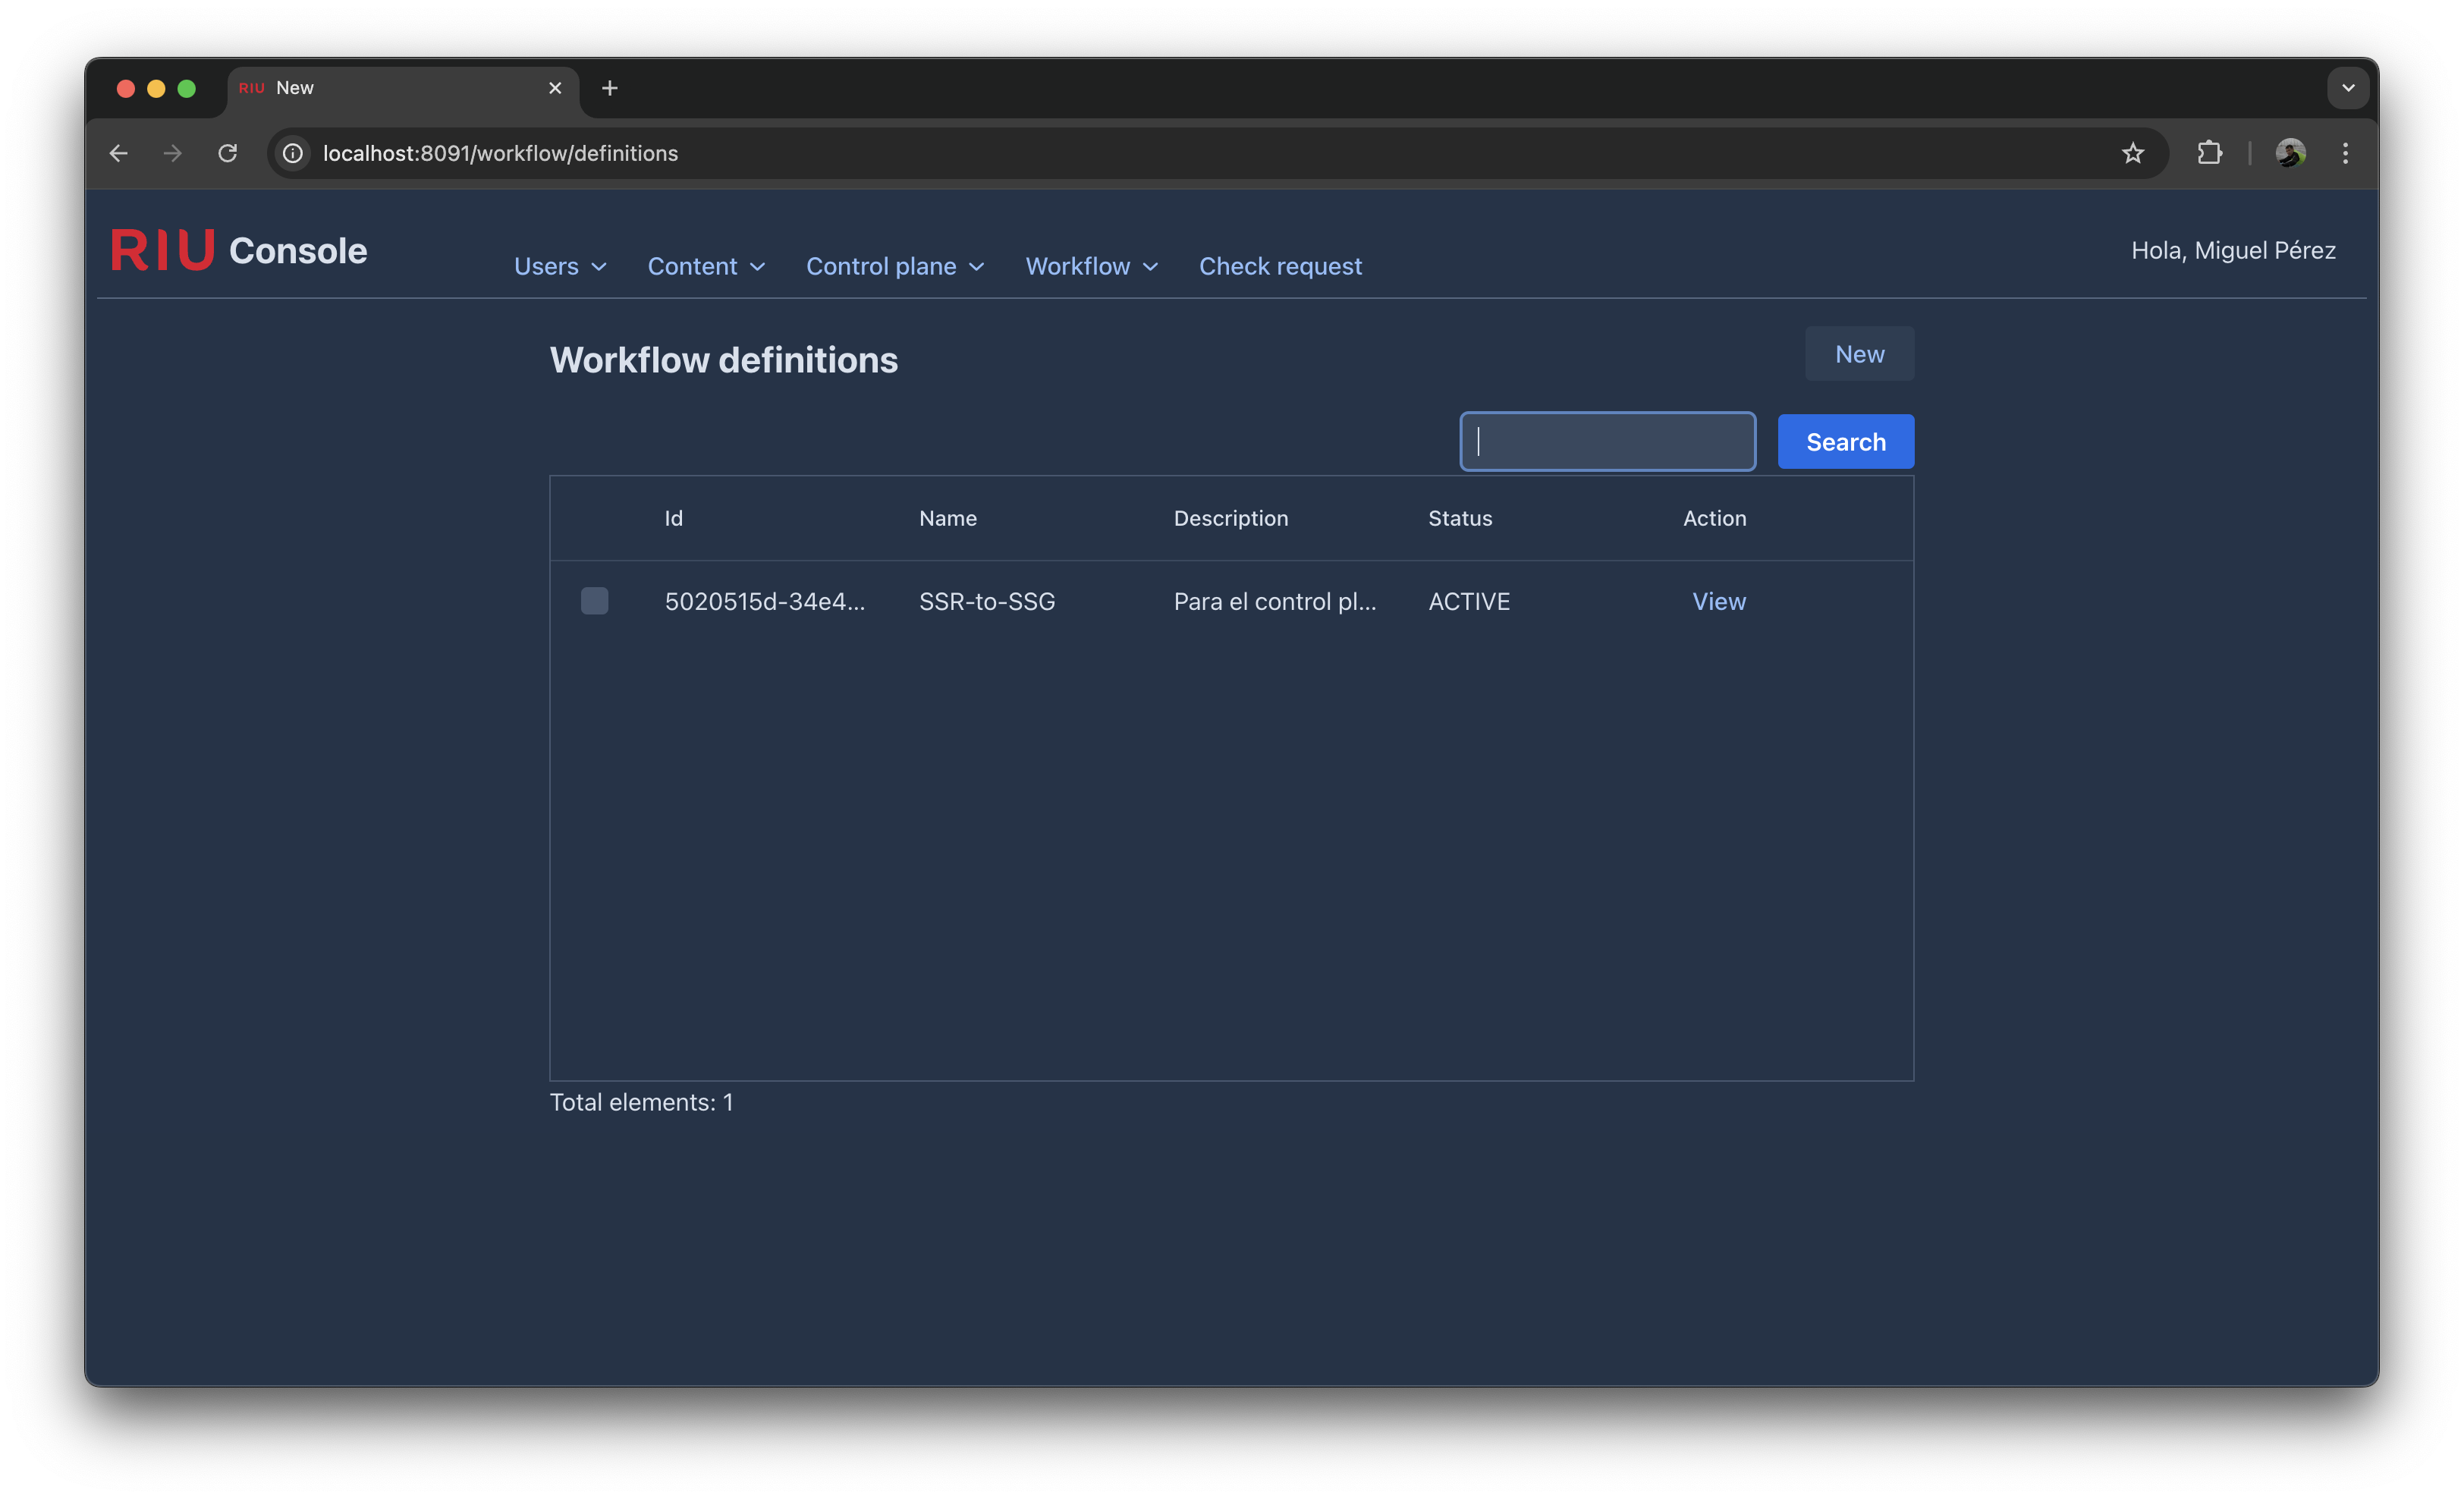Expand the Users dropdown menu
Viewport: 2464px width, 1499px height.
[x=560, y=266]
